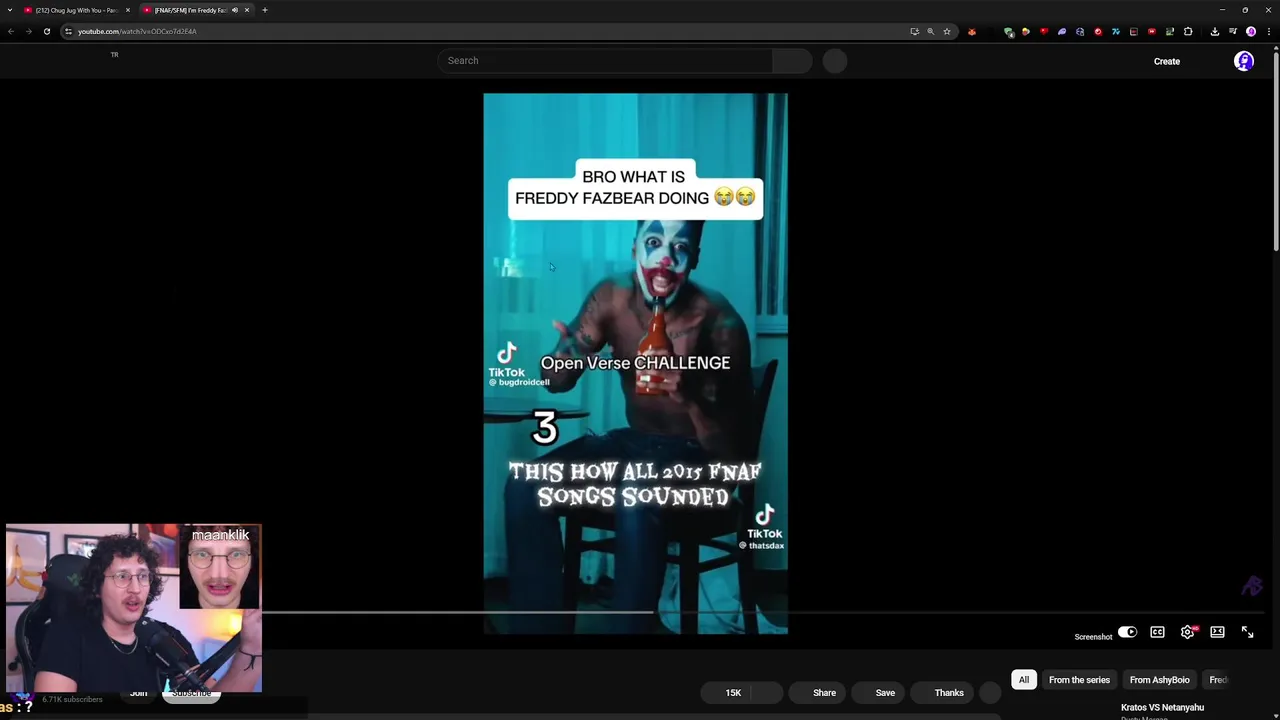Image resolution: width=1280 pixels, height=720 pixels.
Task: Click the voice search button
Action: pyautogui.click(x=835, y=61)
